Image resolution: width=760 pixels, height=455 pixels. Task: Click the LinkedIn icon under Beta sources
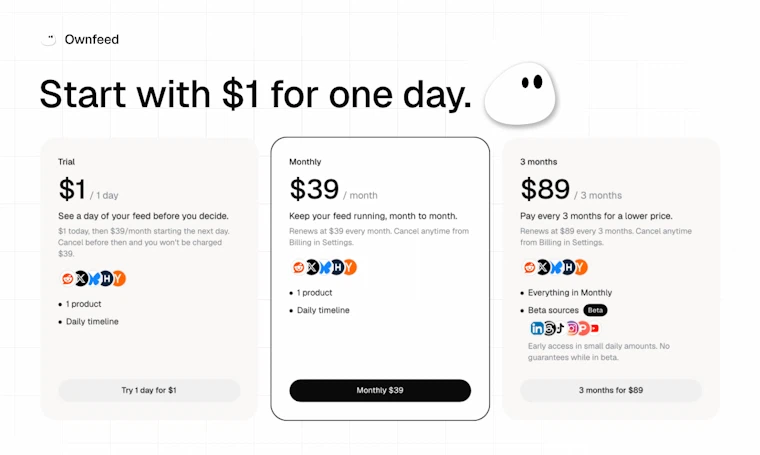tap(537, 328)
